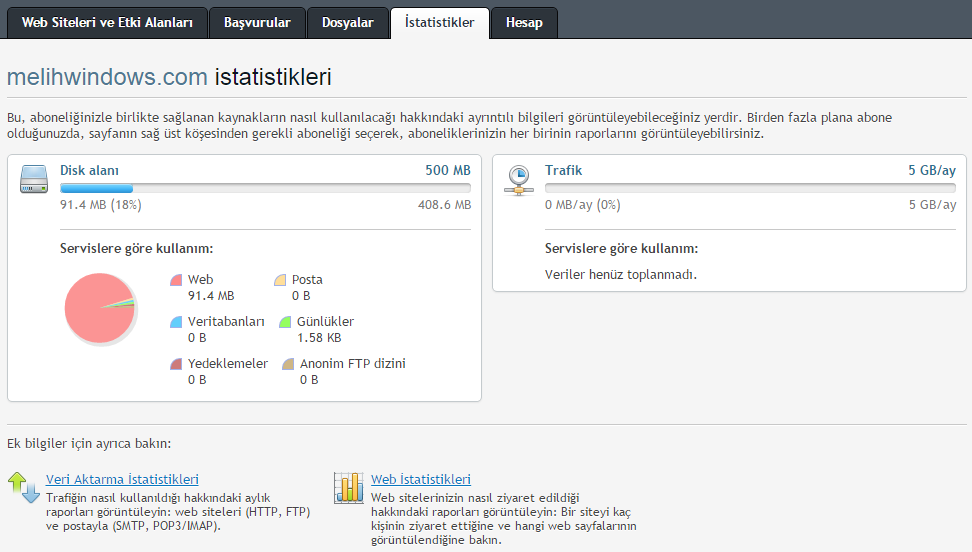Viewport: 972px width, 552px height.
Task: Click the Posta legend color swatch
Action: 280,280
